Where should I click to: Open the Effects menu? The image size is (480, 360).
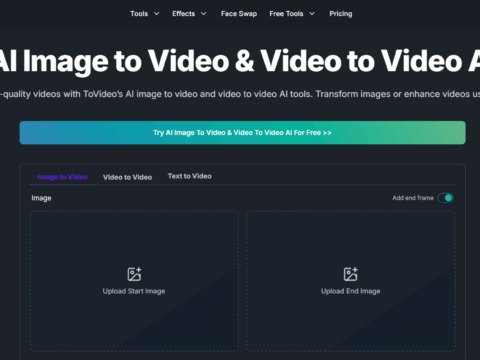[x=183, y=14]
